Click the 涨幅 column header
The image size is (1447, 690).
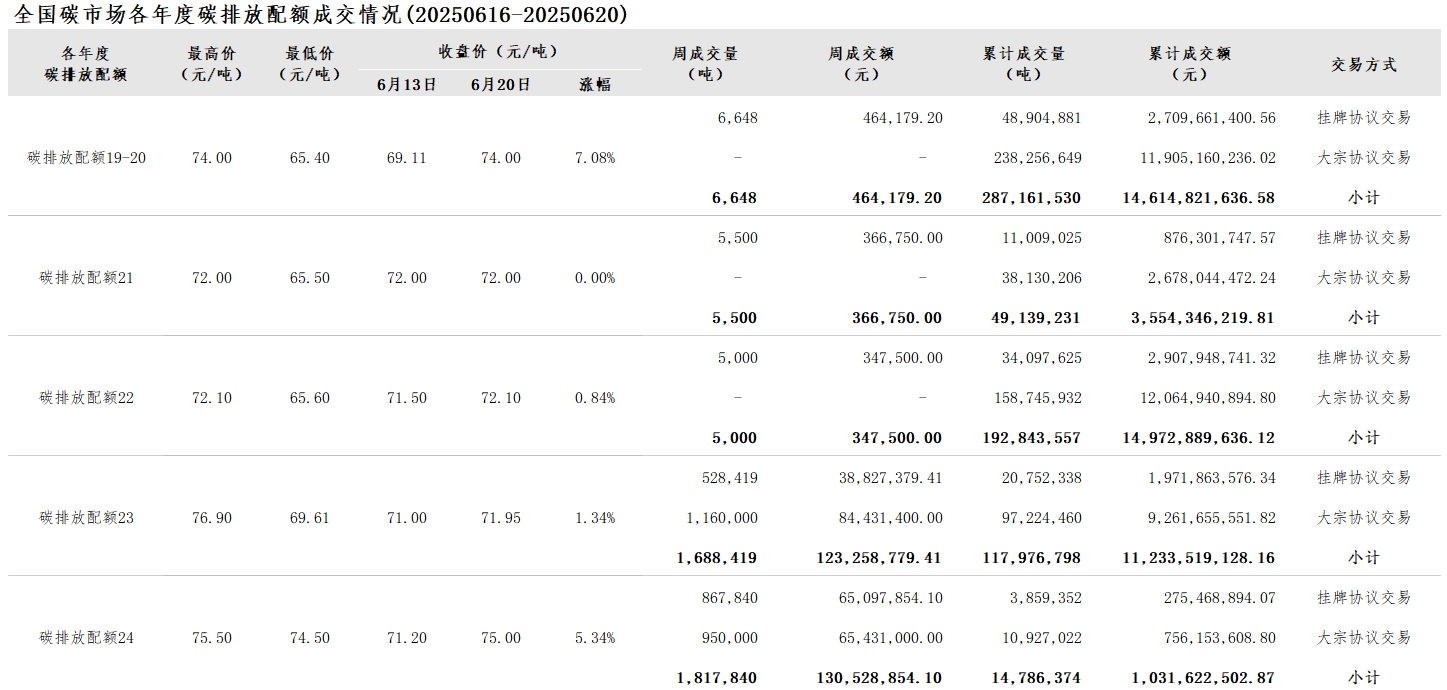click(x=595, y=85)
